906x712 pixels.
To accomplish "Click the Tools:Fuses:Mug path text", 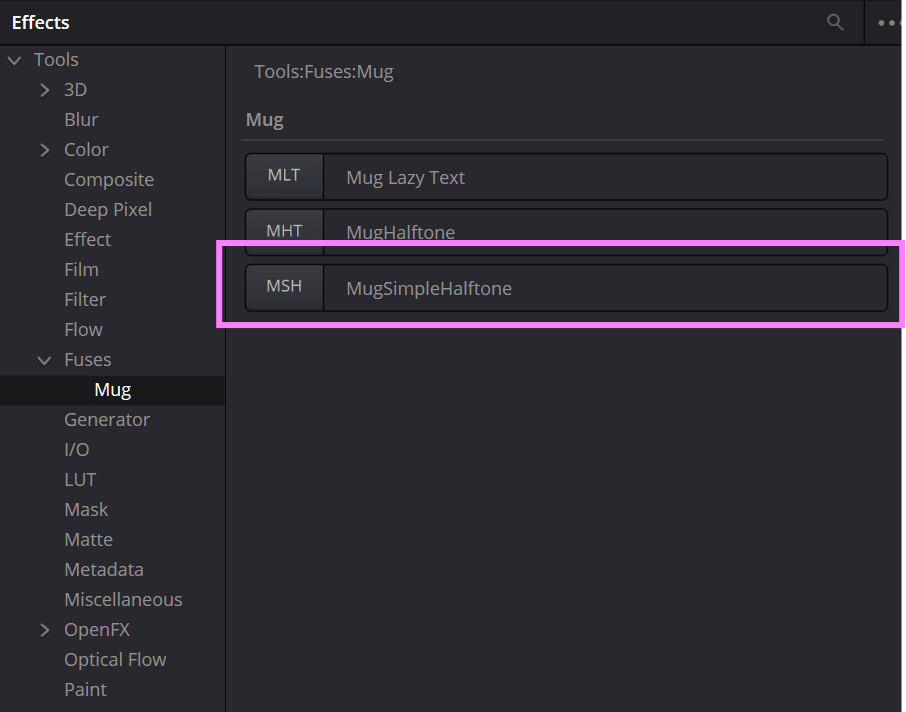I will tap(324, 72).
